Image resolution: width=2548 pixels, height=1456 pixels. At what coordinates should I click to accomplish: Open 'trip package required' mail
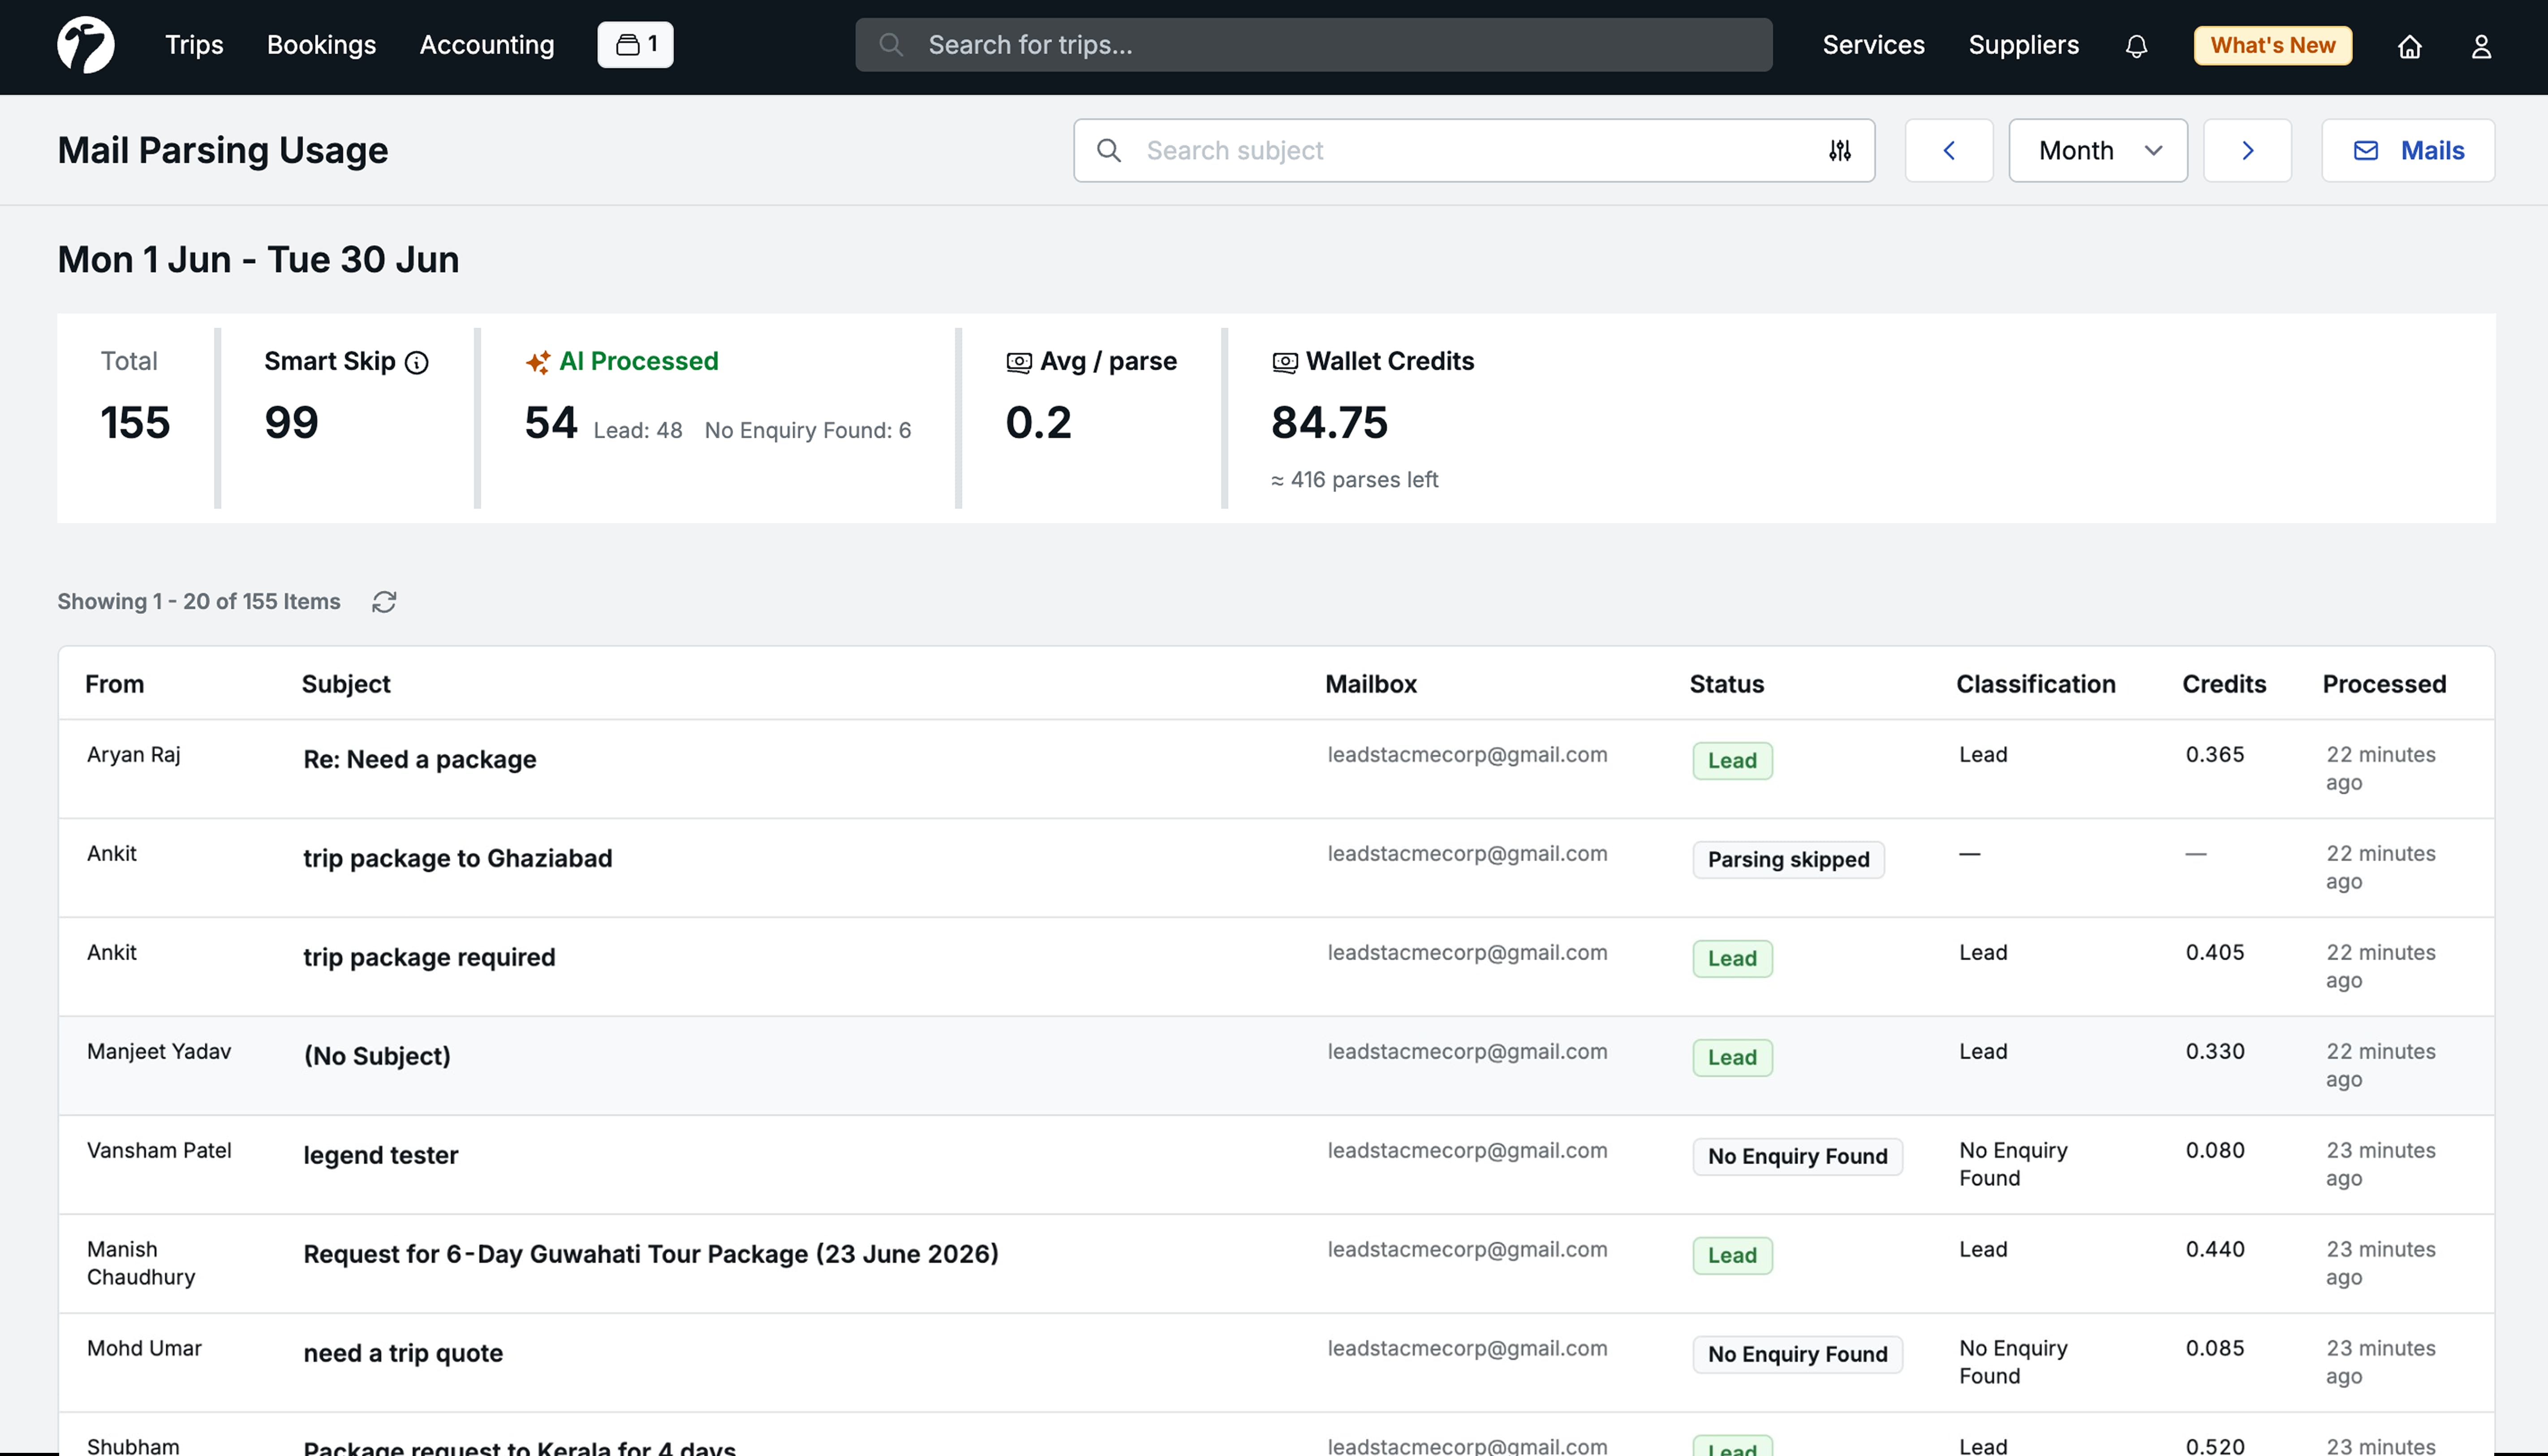point(429,958)
